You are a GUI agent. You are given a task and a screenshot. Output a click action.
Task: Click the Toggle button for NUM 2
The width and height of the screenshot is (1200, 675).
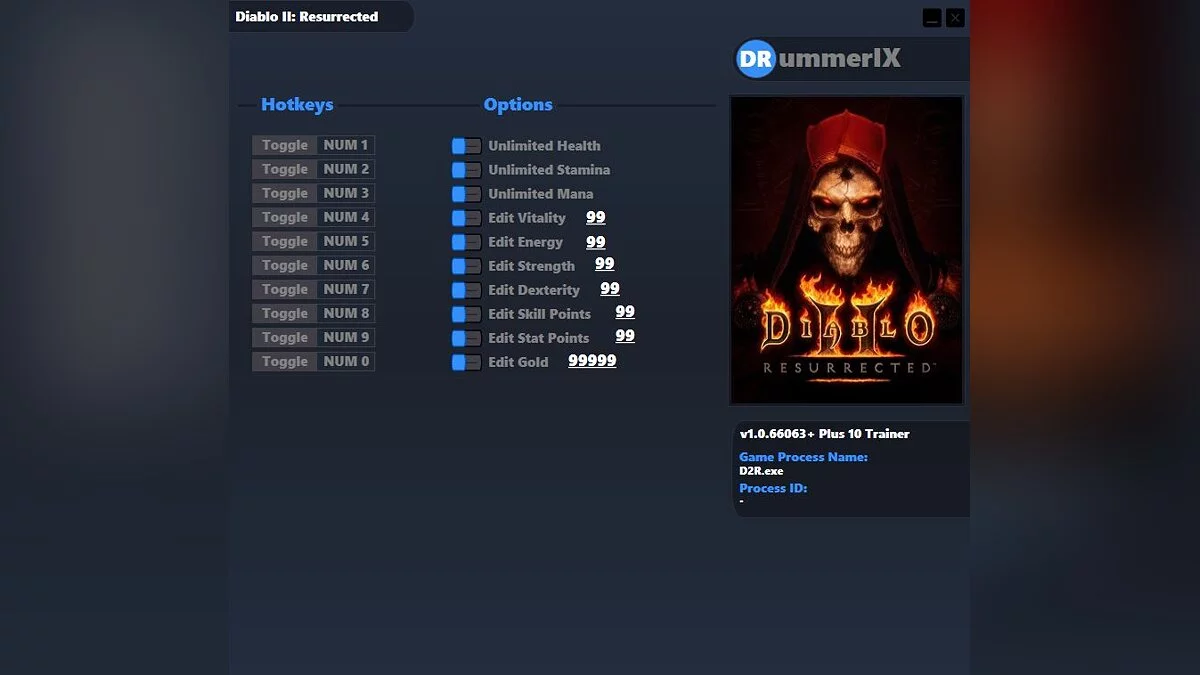[x=285, y=169]
